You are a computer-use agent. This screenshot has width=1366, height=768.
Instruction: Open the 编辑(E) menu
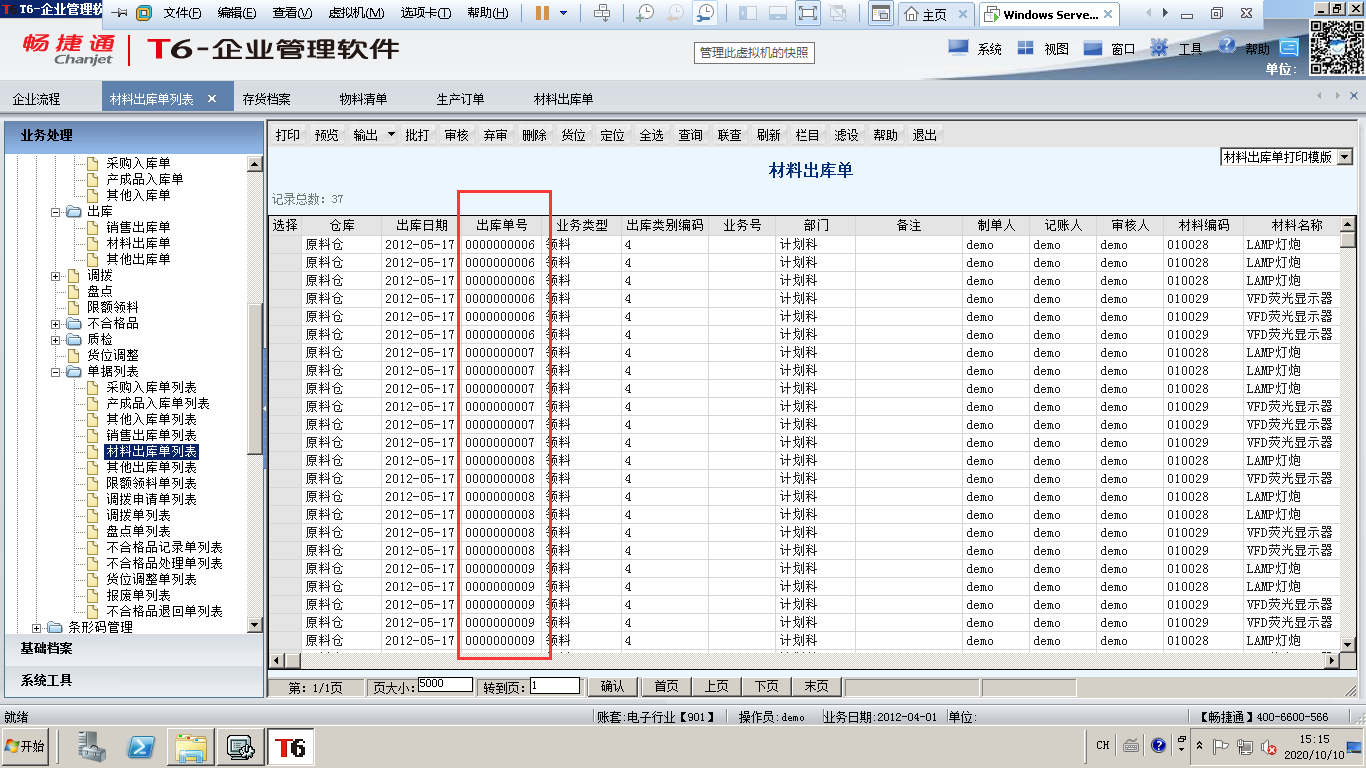(x=236, y=14)
